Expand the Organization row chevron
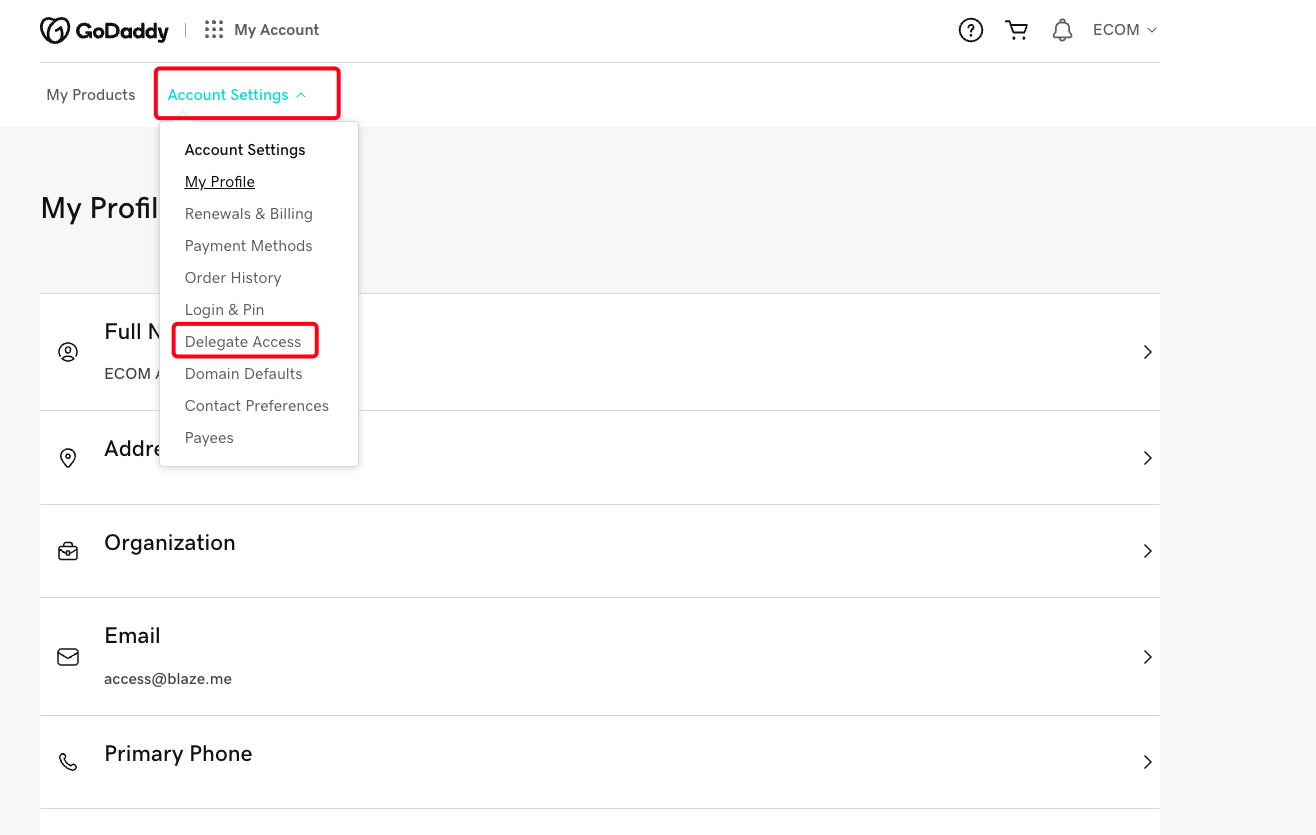 1147,551
